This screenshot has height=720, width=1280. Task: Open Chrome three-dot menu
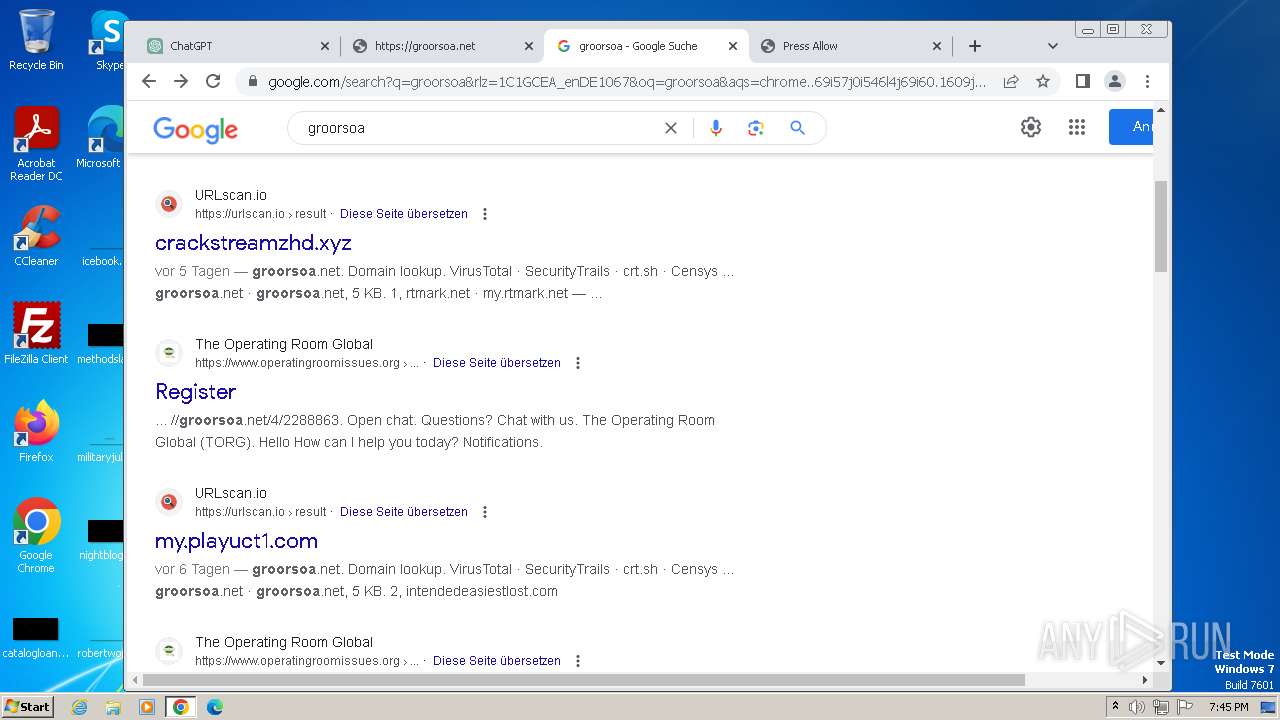1147,81
